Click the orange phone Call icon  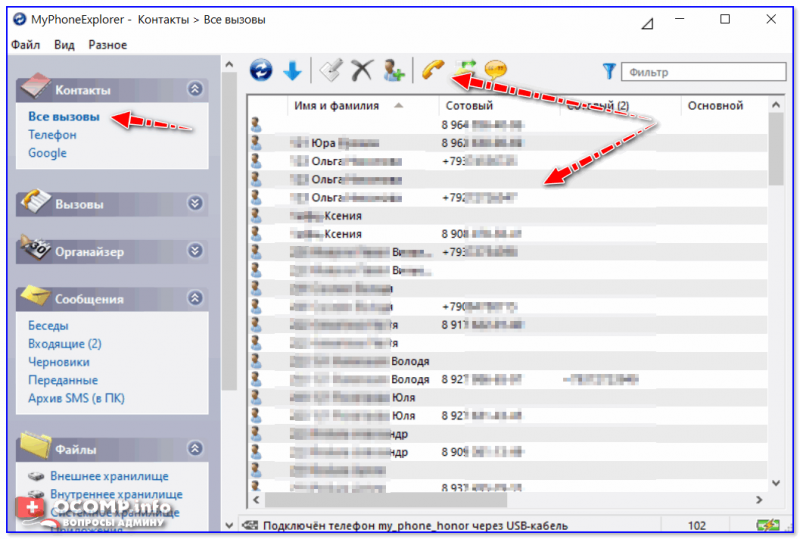(x=433, y=70)
